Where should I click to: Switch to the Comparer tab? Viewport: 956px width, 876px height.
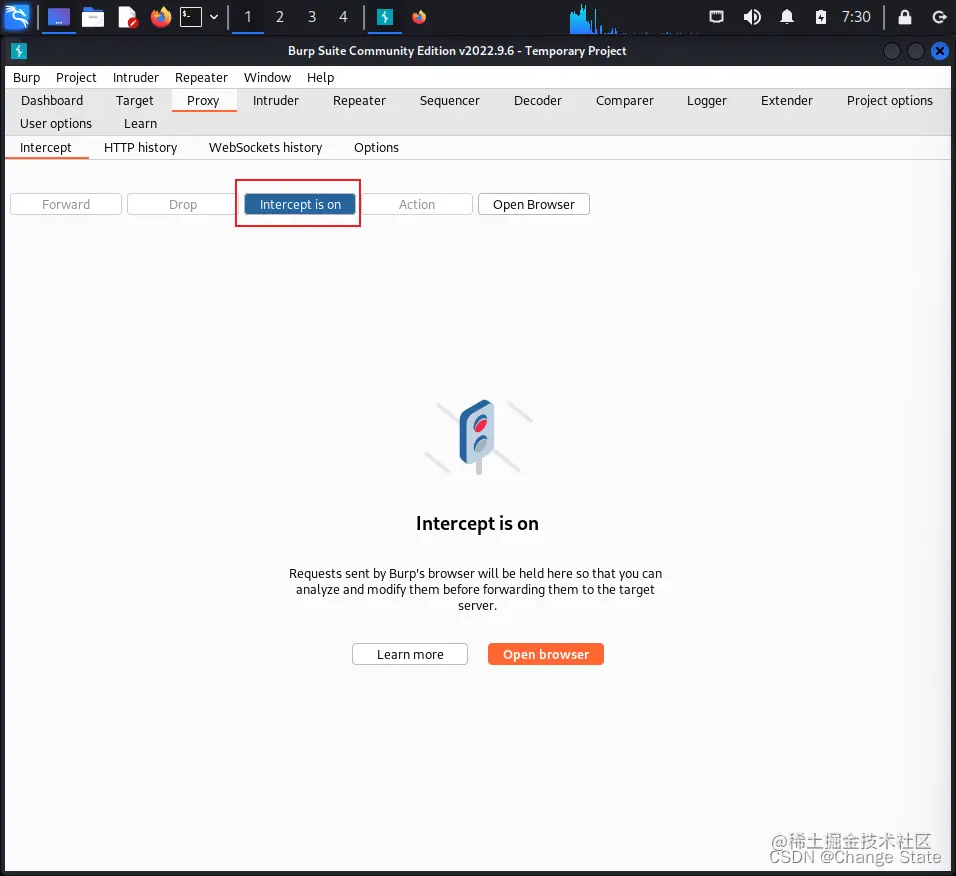coord(624,101)
